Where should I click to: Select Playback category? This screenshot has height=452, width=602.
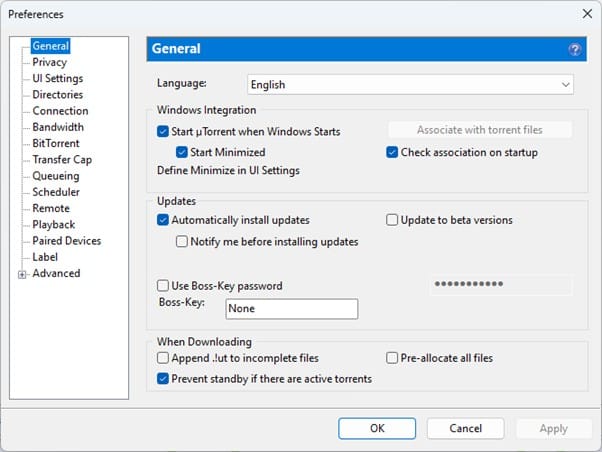pos(54,225)
